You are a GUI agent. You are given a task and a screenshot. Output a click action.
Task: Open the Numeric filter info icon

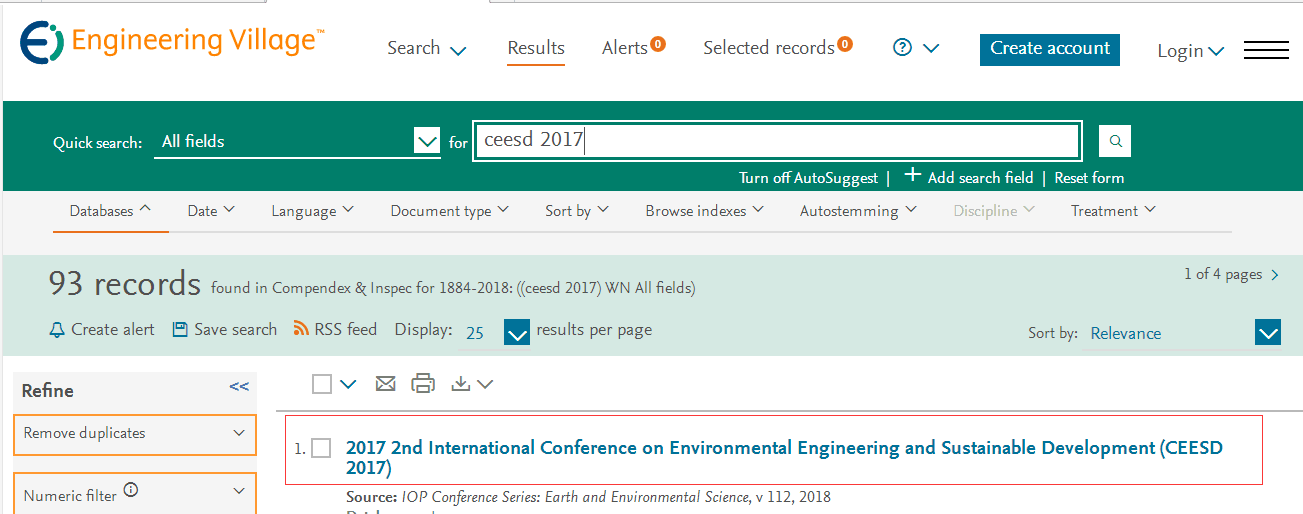pos(131,491)
